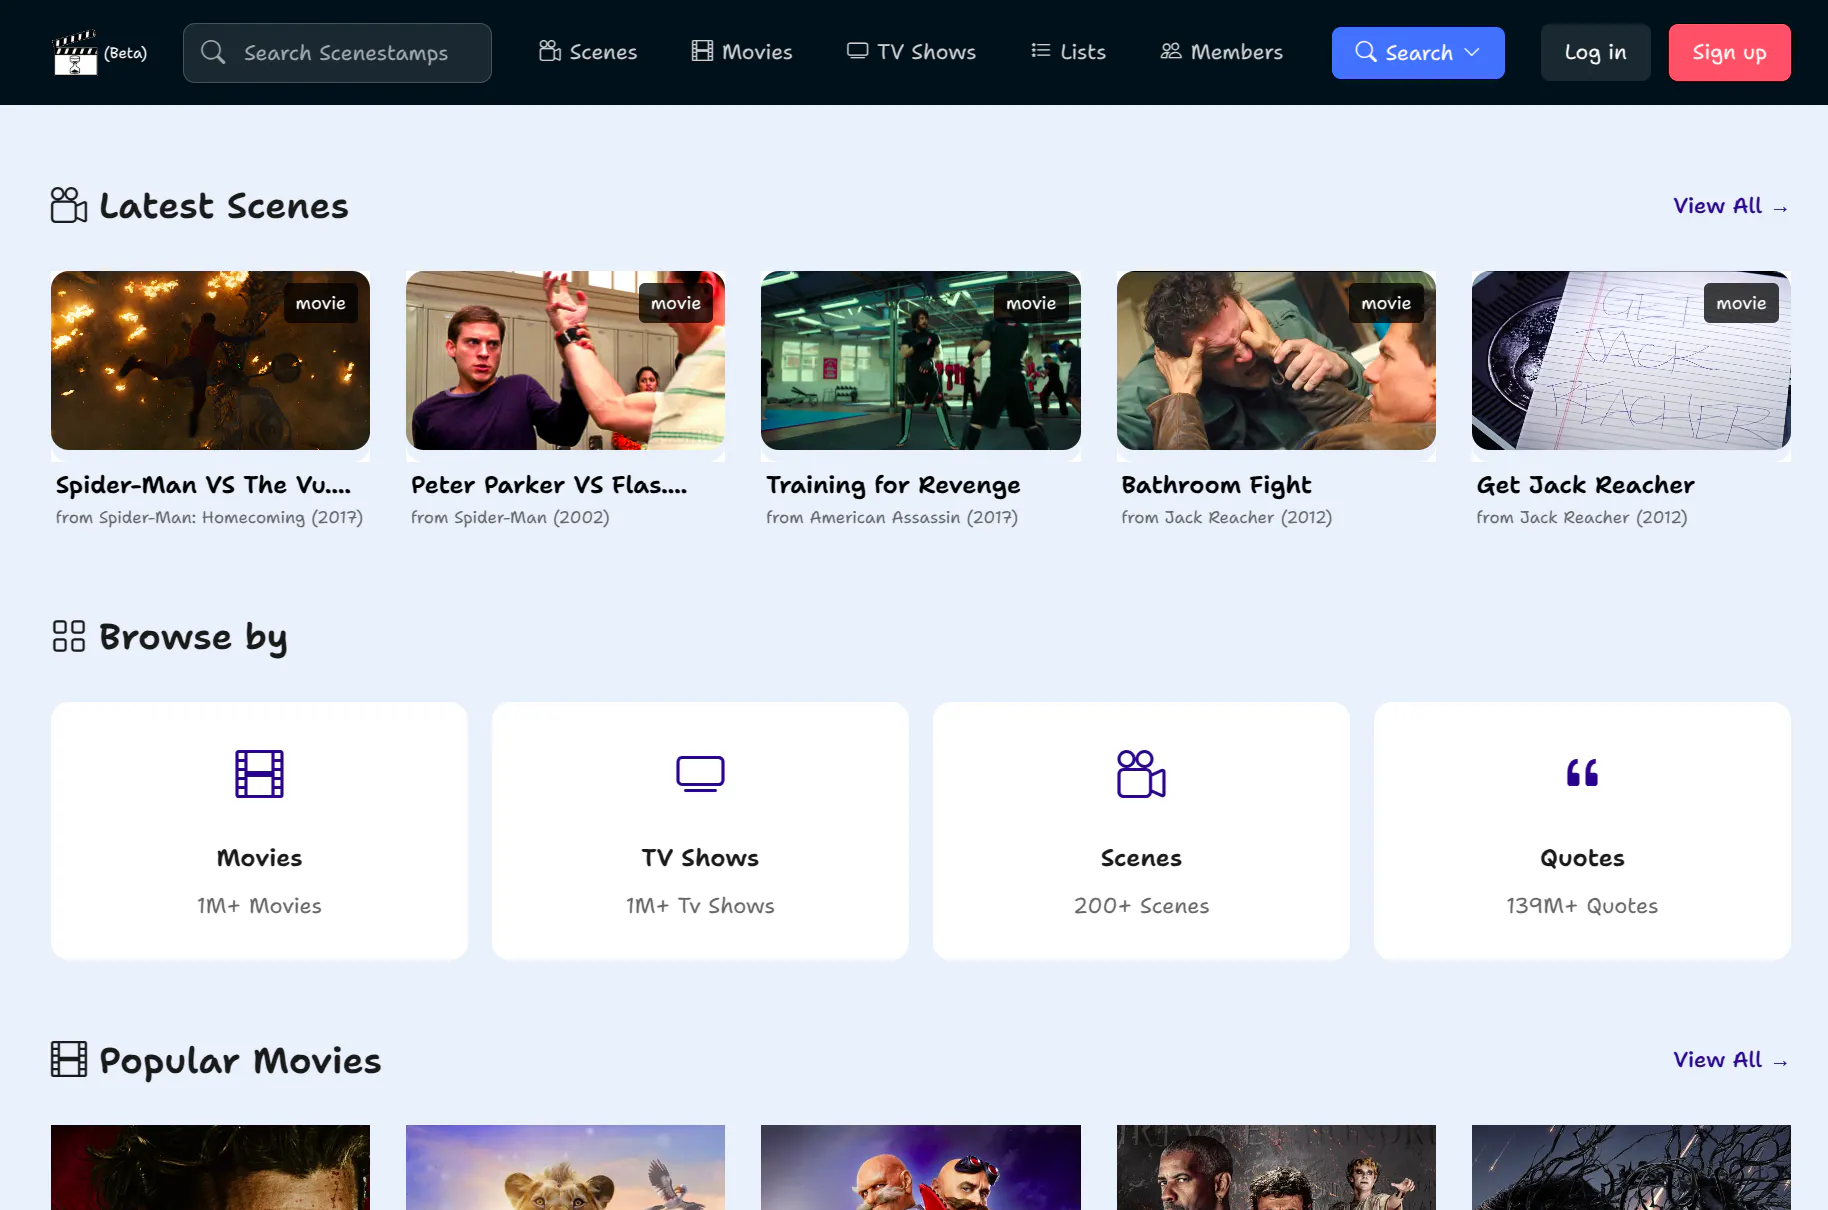Click the Scenestamps clapperboard logo
Image resolution: width=1828 pixels, height=1210 pixels.
(x=75, y=52)
